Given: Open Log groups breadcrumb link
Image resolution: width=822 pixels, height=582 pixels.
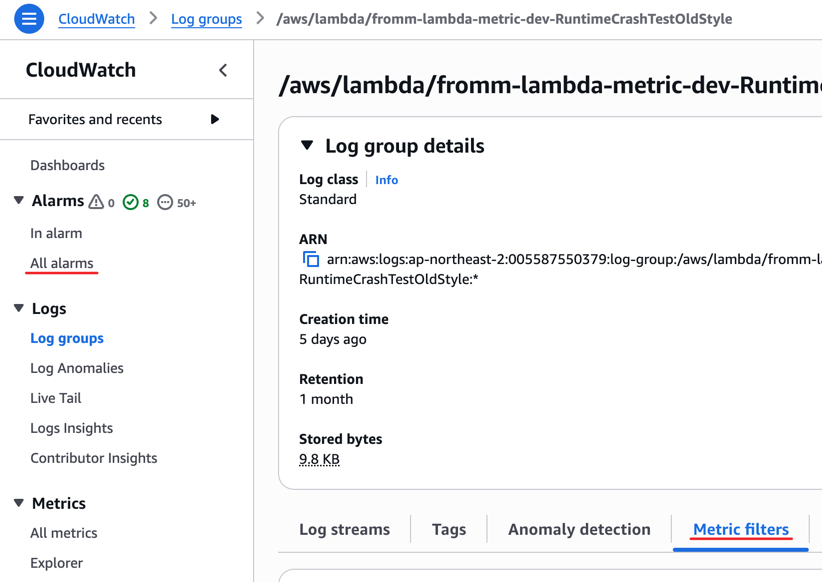Looking at the screenshot, I should click(x=207, y=19).
